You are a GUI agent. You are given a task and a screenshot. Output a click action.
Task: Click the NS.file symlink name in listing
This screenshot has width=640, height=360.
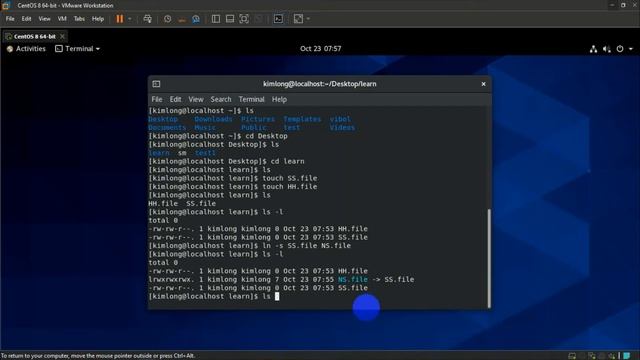pos(353,279)
